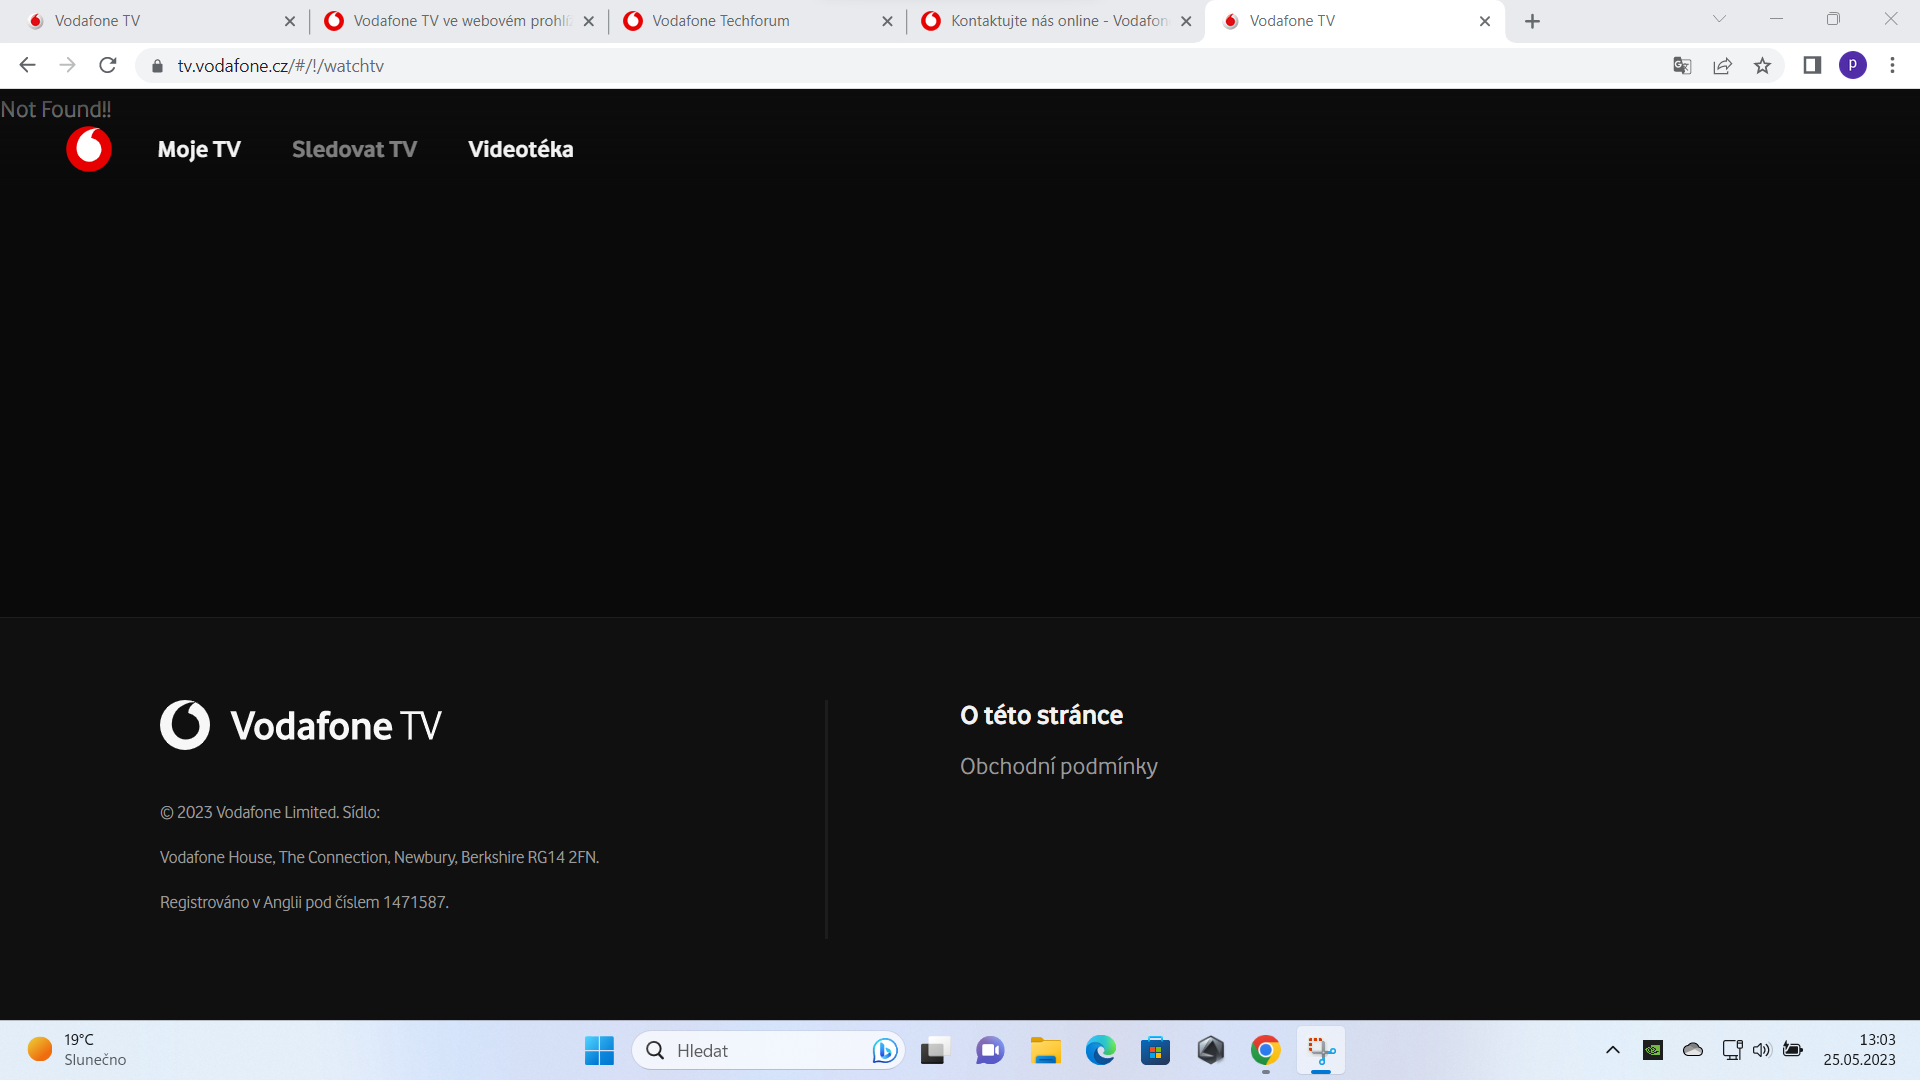This screenshot has width=1920, height=1080.
Task: Expand the tab search dropdown arrow
Action: click(1719, 19)
